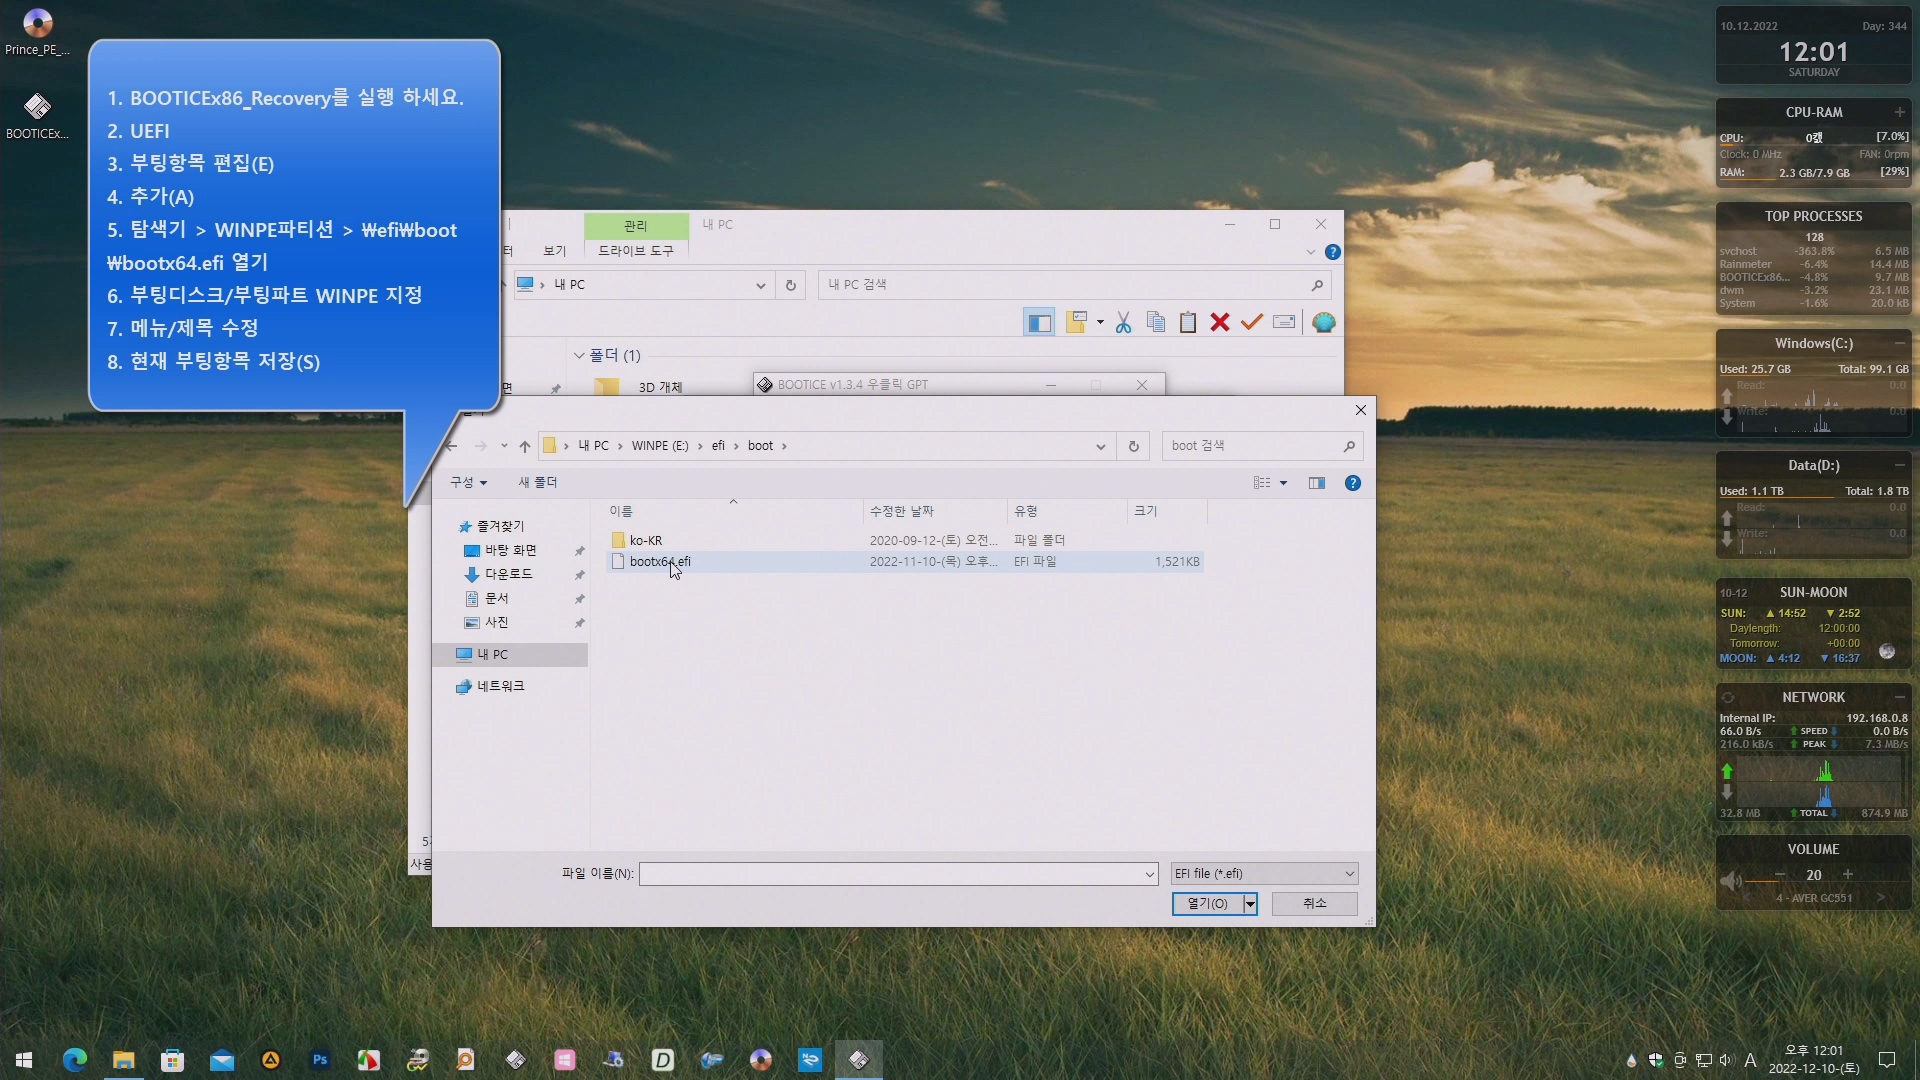The width and height of the screenshot is (1920, 1080).
Task: Select 바탕 화면 in navigation tree
Action: tap(510, 550)
